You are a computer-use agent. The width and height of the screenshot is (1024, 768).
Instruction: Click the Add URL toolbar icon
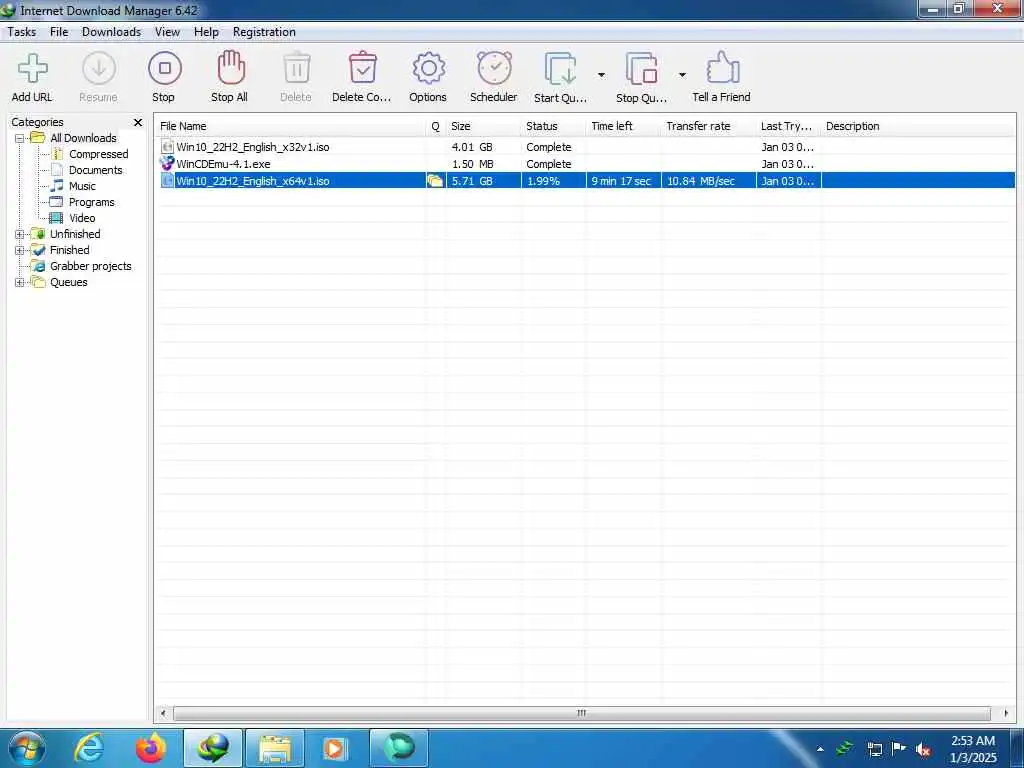(x=32, y=69)
